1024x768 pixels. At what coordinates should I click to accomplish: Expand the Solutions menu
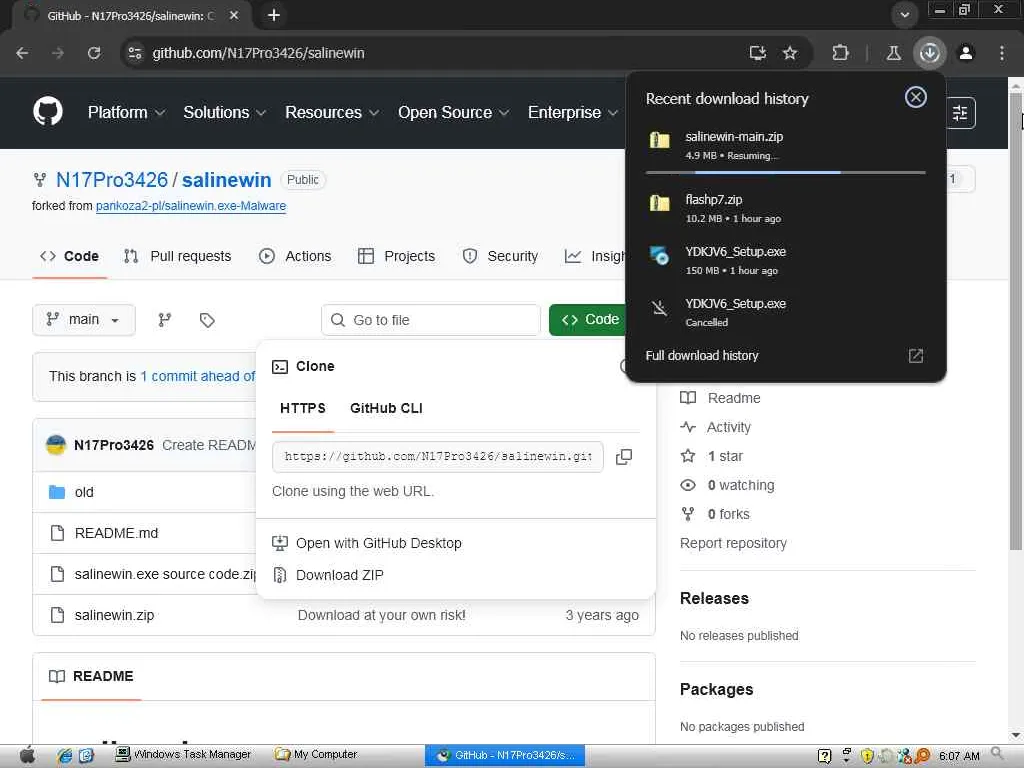224,112
